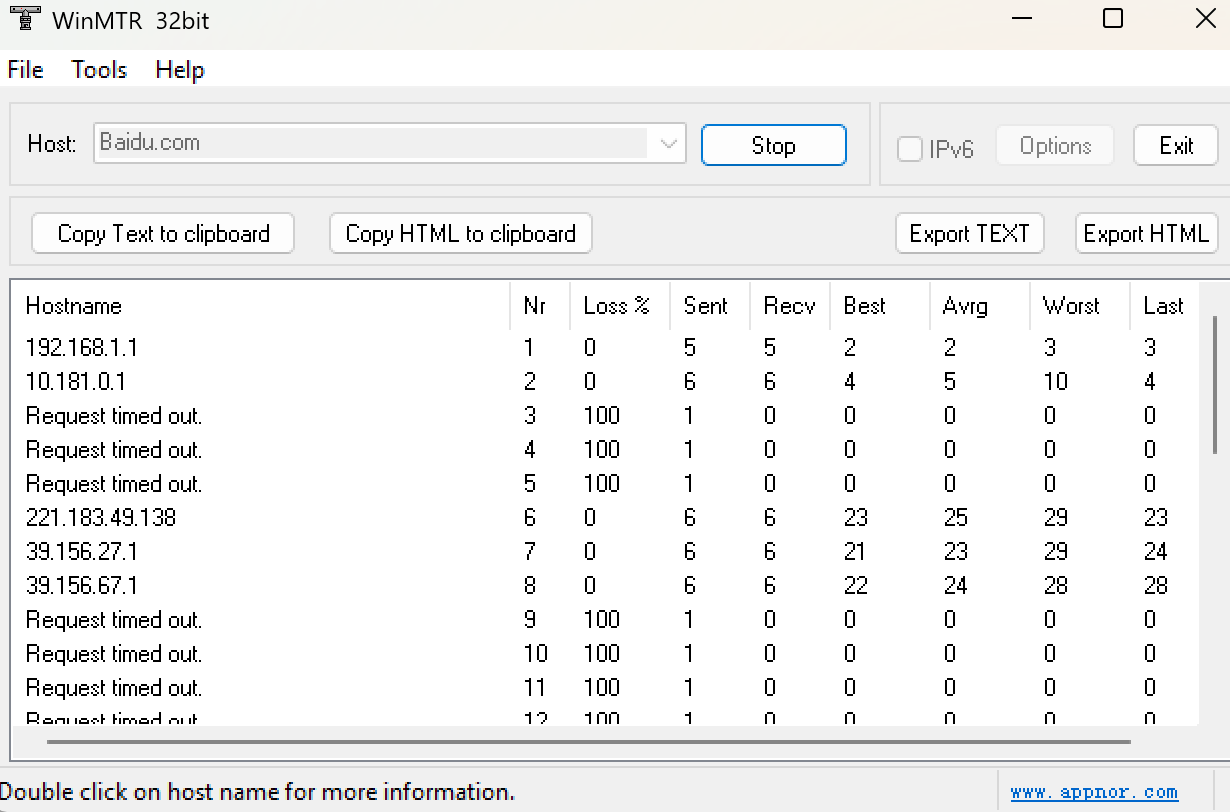Viewport: 1230px width, 812px height.
Task: Stop the trace with the Stop button
Action: click(774, 146)
